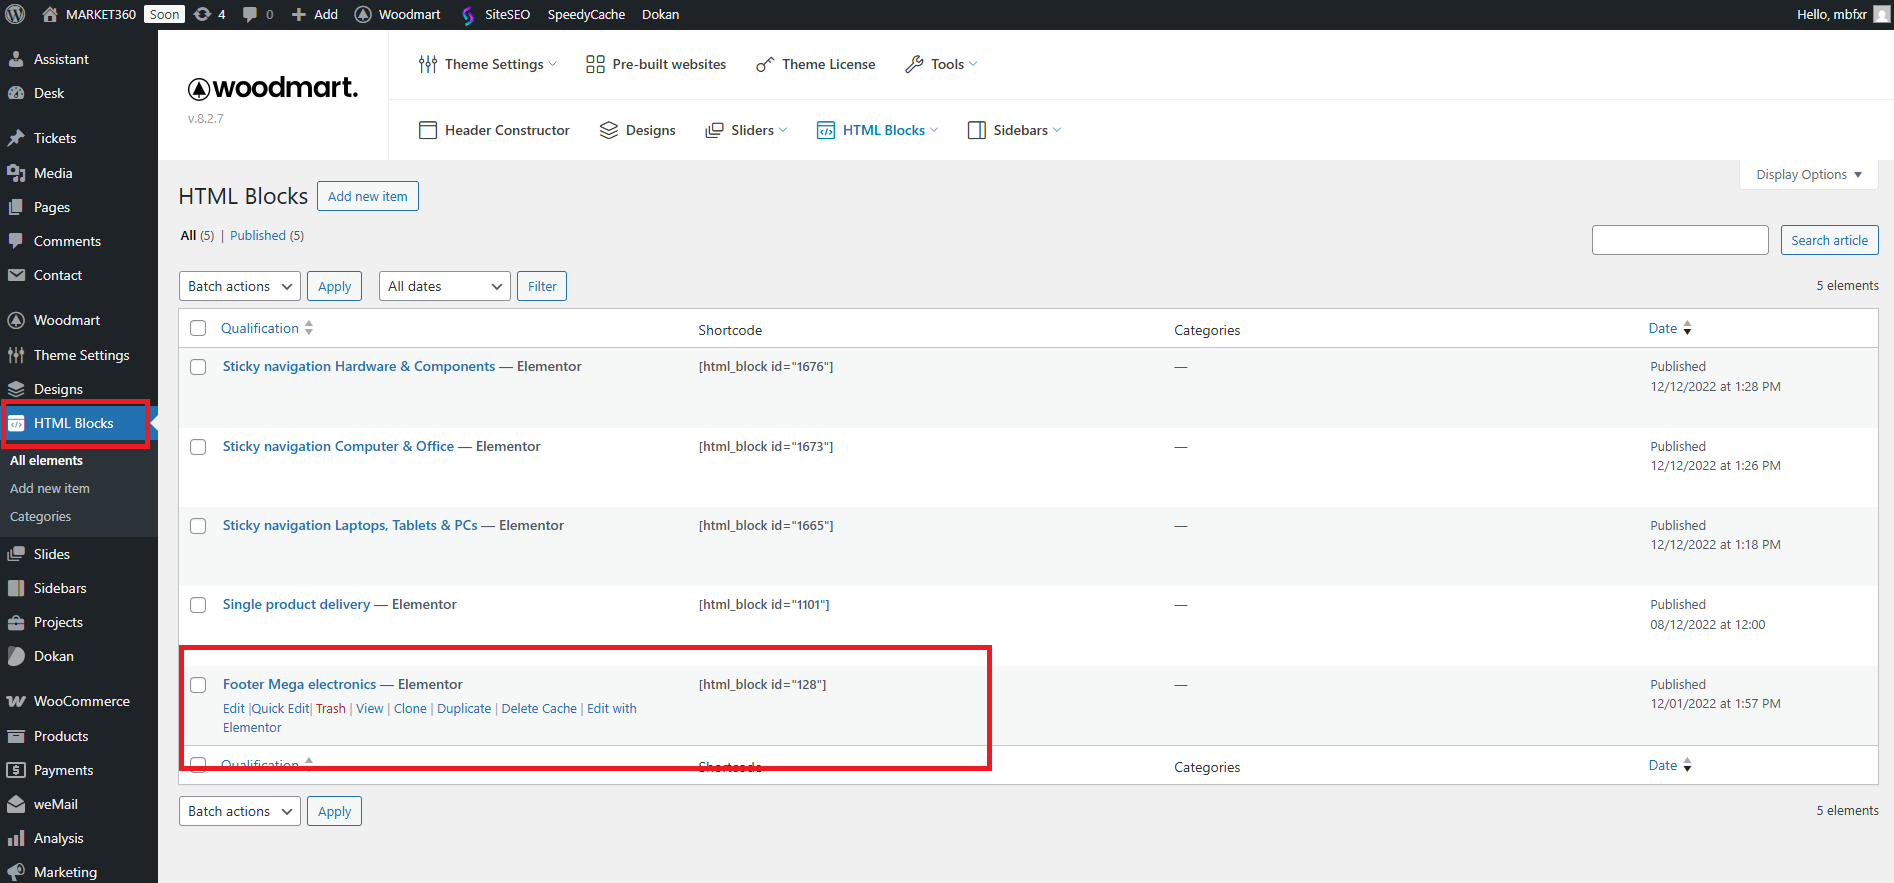Expand Display Options panel
This screenshot has height=883, width=1894.
(x=1809, y=174)
